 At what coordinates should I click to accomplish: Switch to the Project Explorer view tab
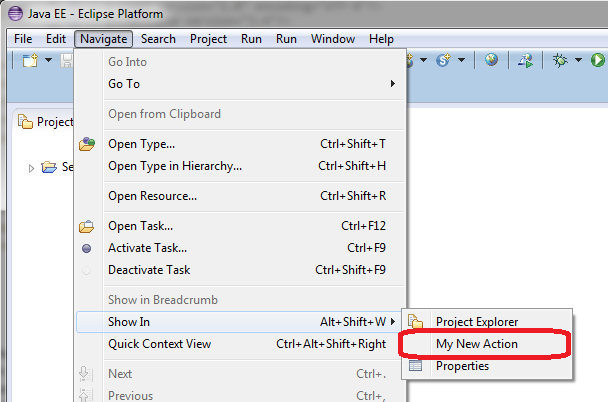tap(45, 122)
